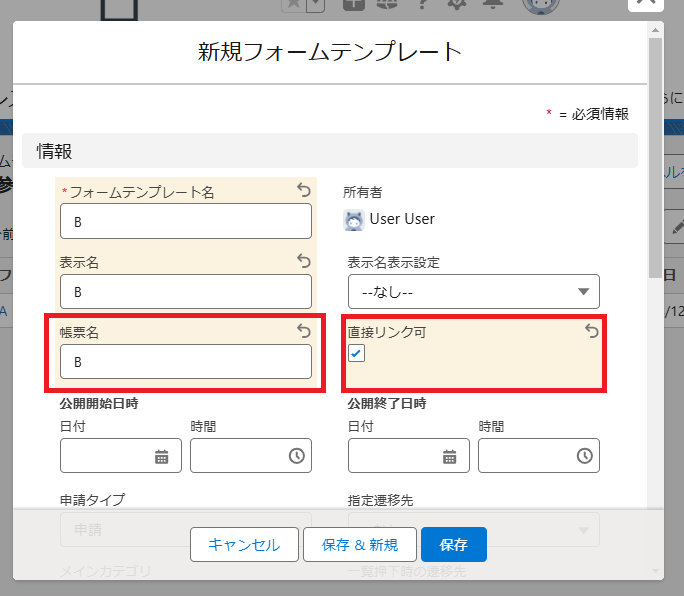Uncheck the 直接リンク可 checkbox
The width and height of the screenshot is (684, 596).
[x=356, y=353]
